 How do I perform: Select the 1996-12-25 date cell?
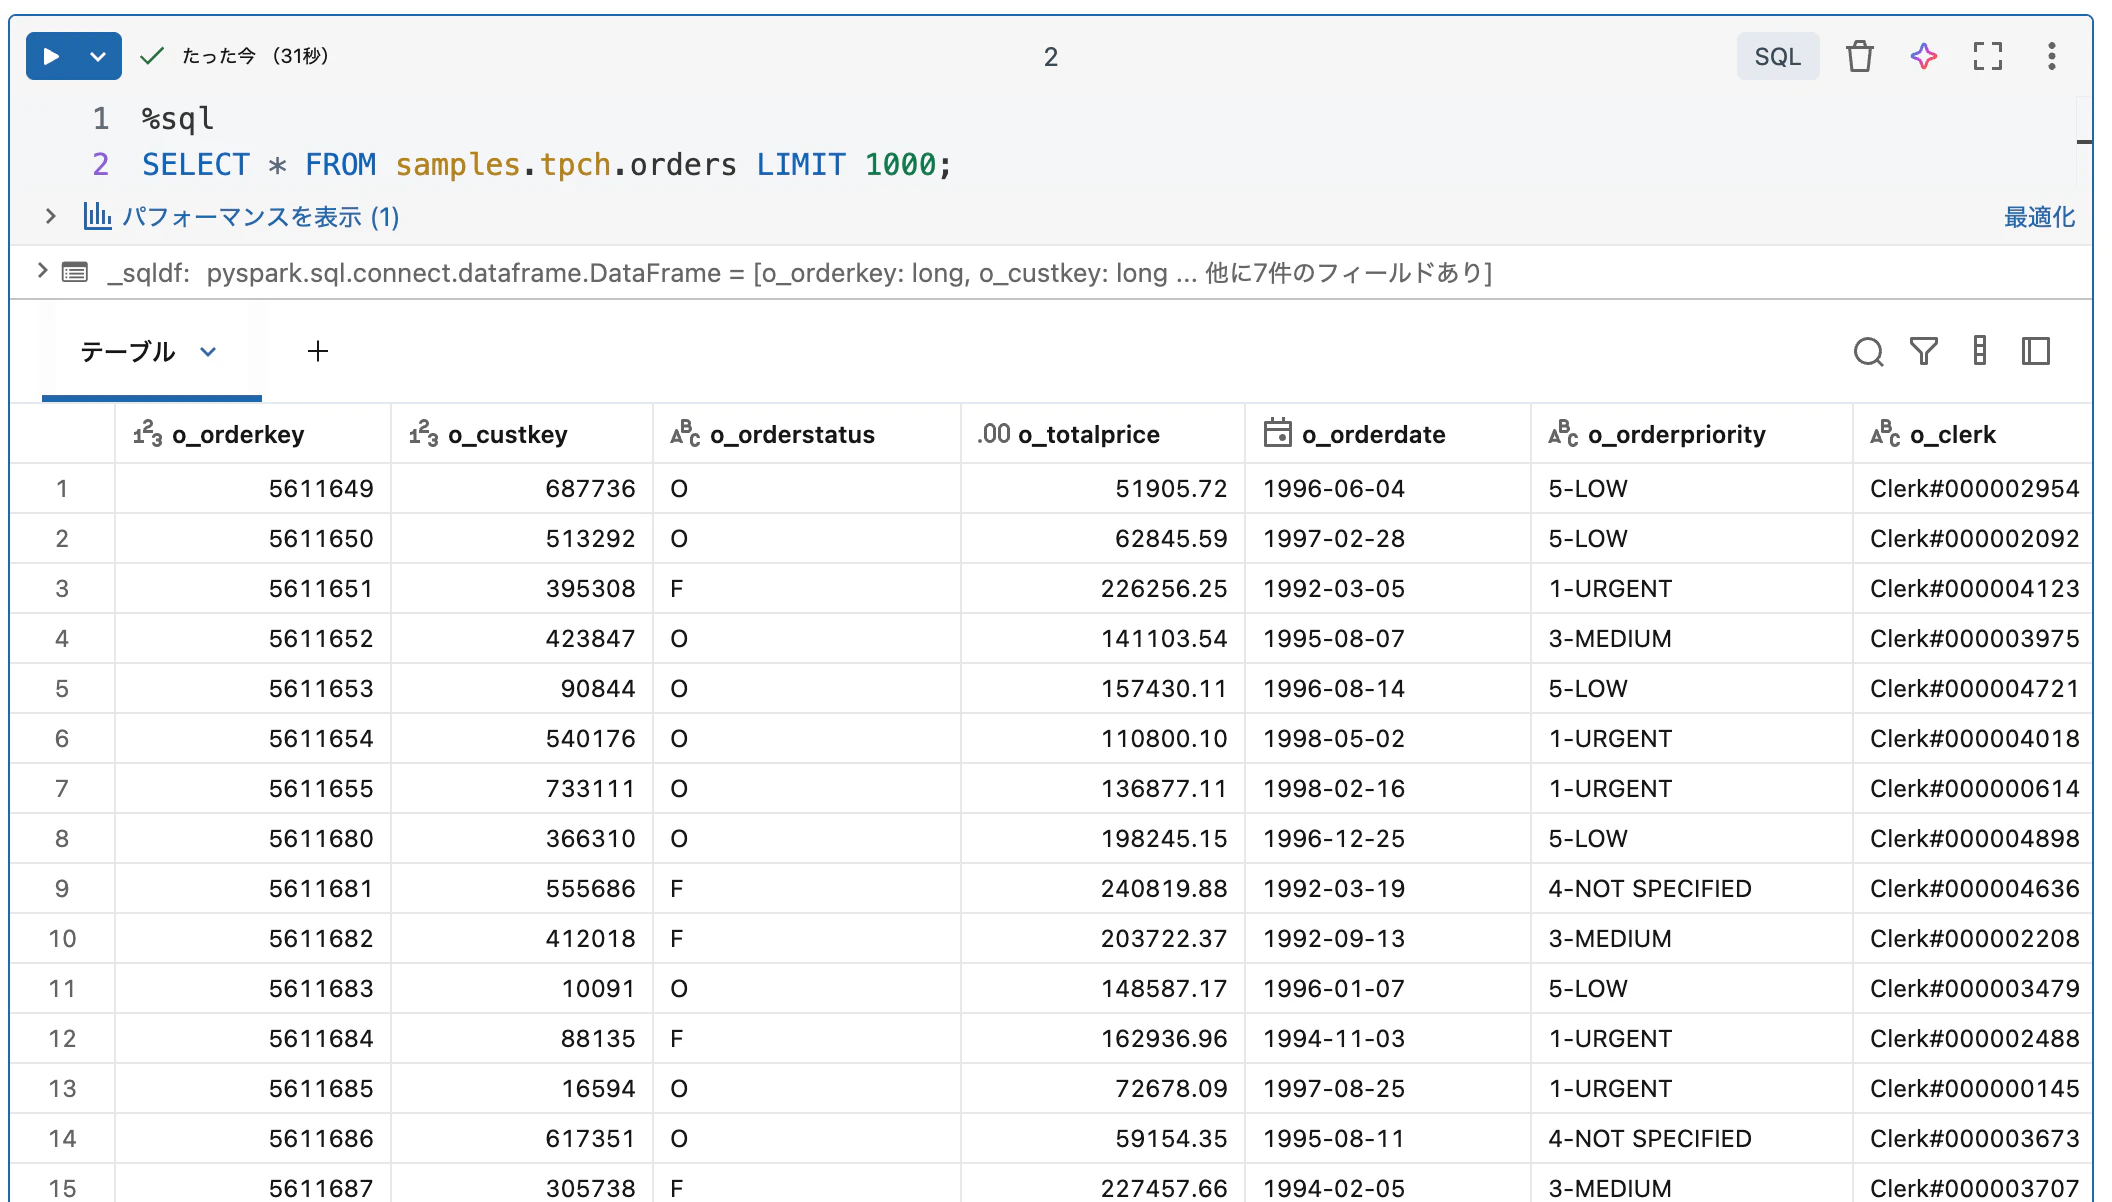click(x=1388, y=839)
